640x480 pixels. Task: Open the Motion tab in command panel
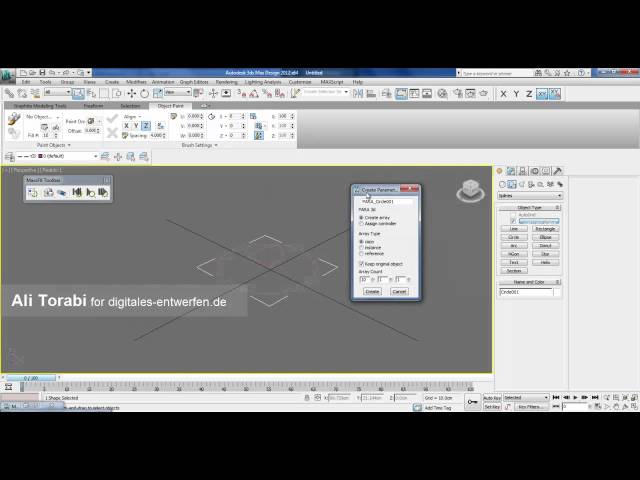tap(534, 171)
